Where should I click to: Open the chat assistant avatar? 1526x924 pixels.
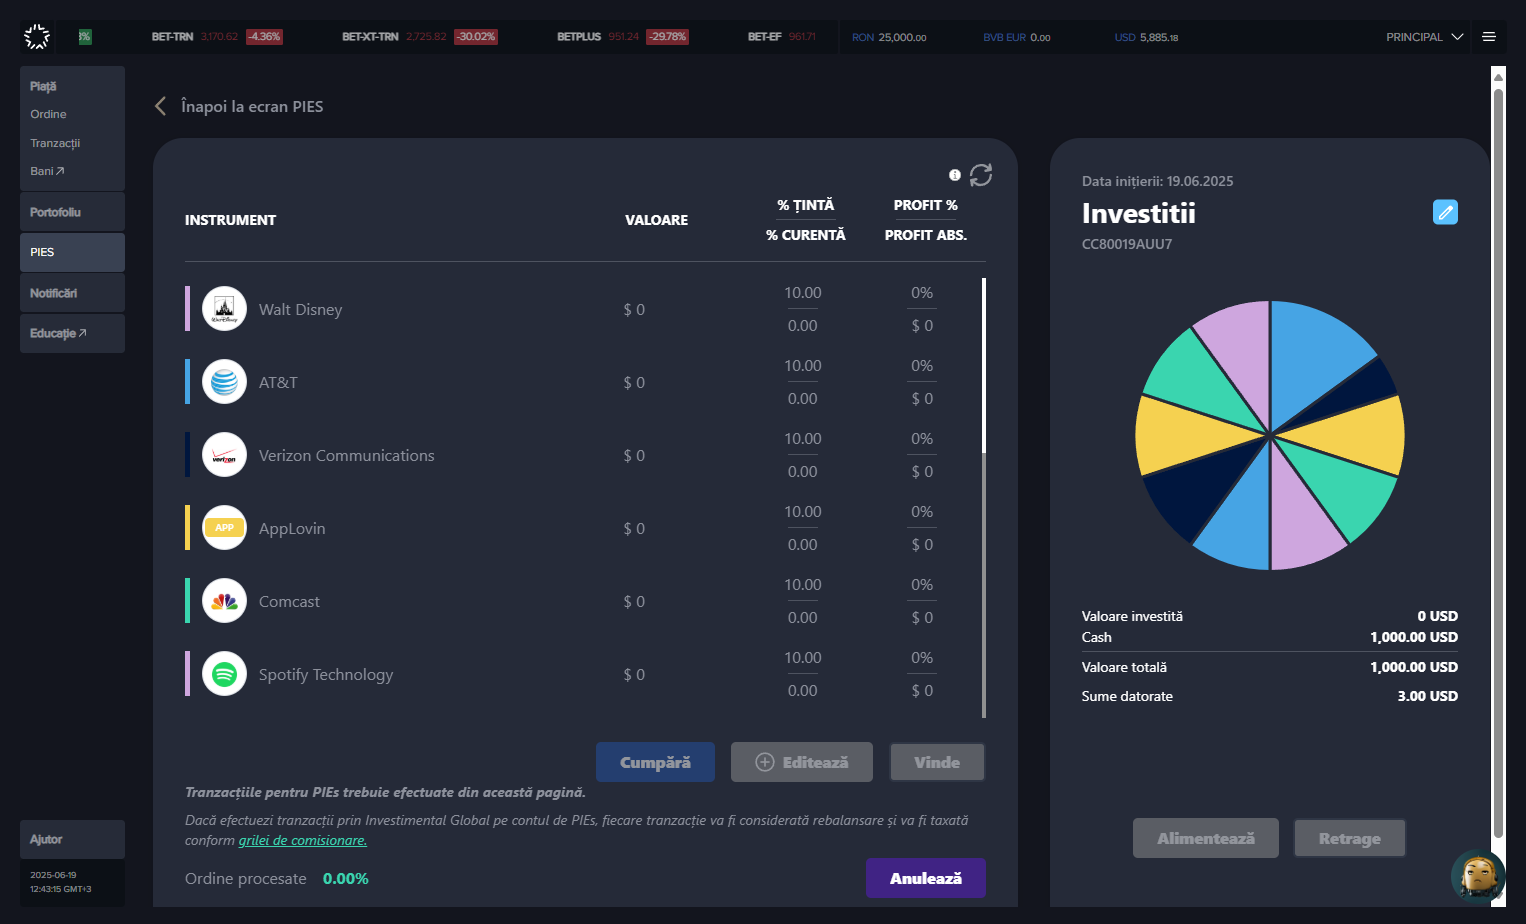[x=1478, y=876]
